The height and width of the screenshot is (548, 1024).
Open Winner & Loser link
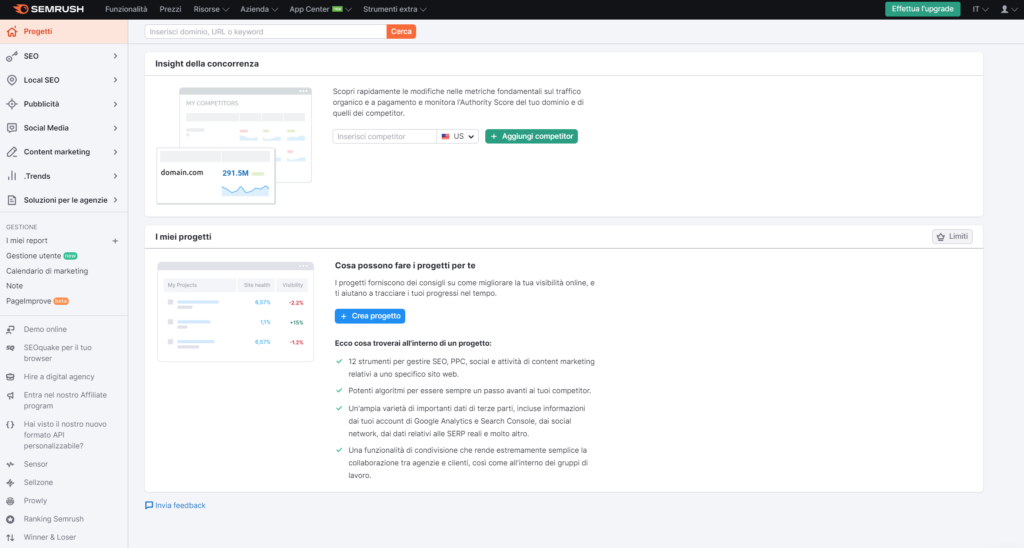[50, 538]
